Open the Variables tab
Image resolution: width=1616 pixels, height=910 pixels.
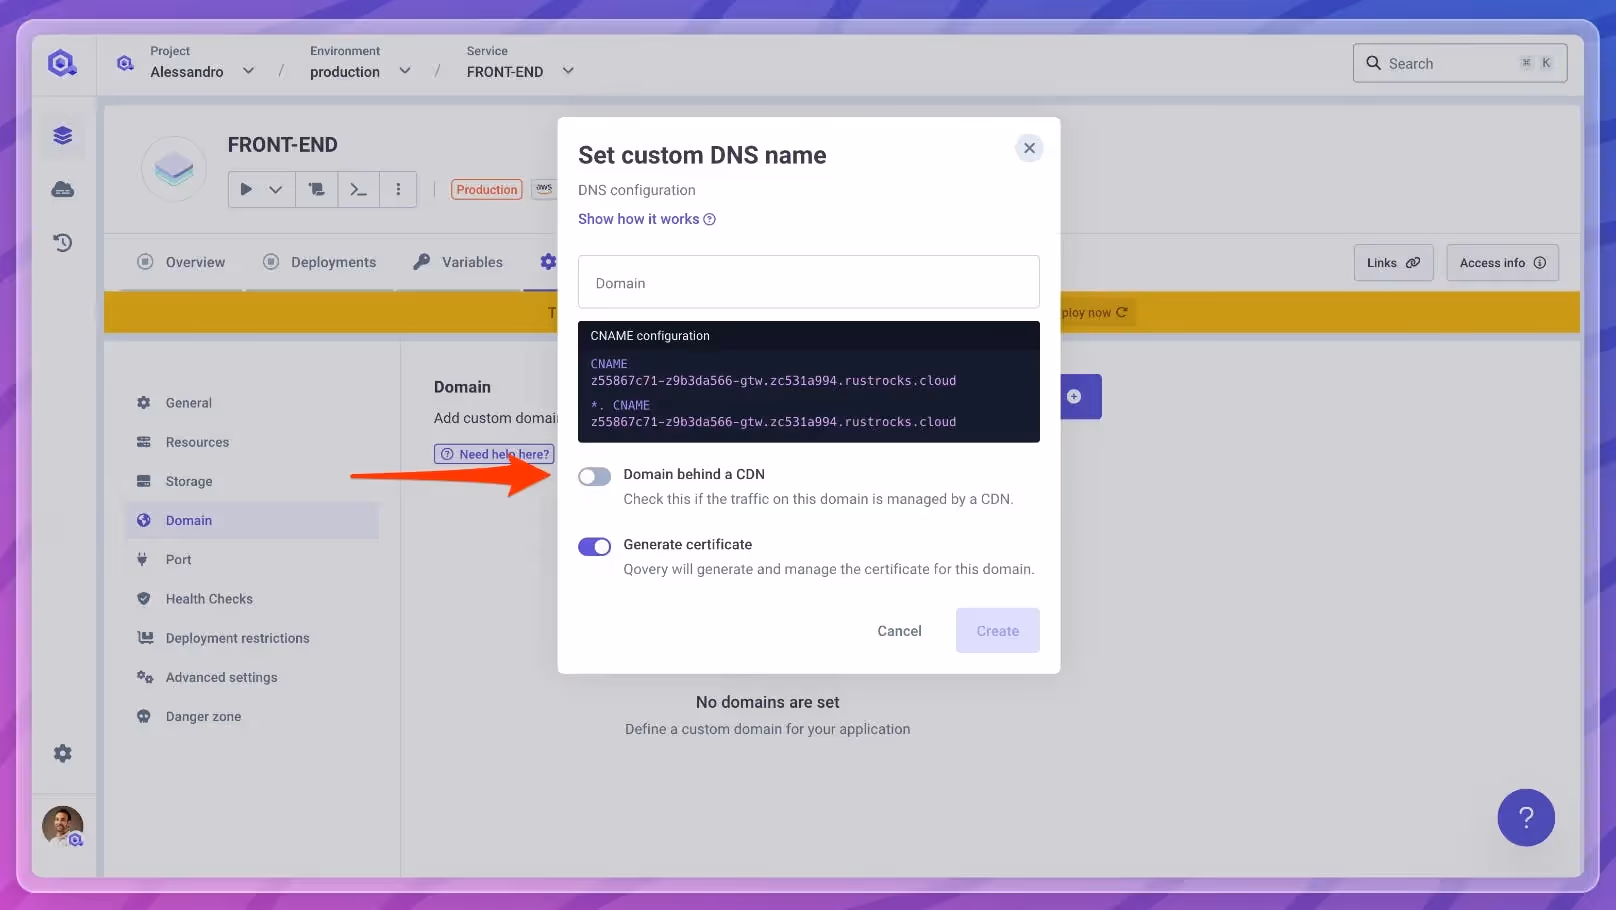tap(471, 262)
